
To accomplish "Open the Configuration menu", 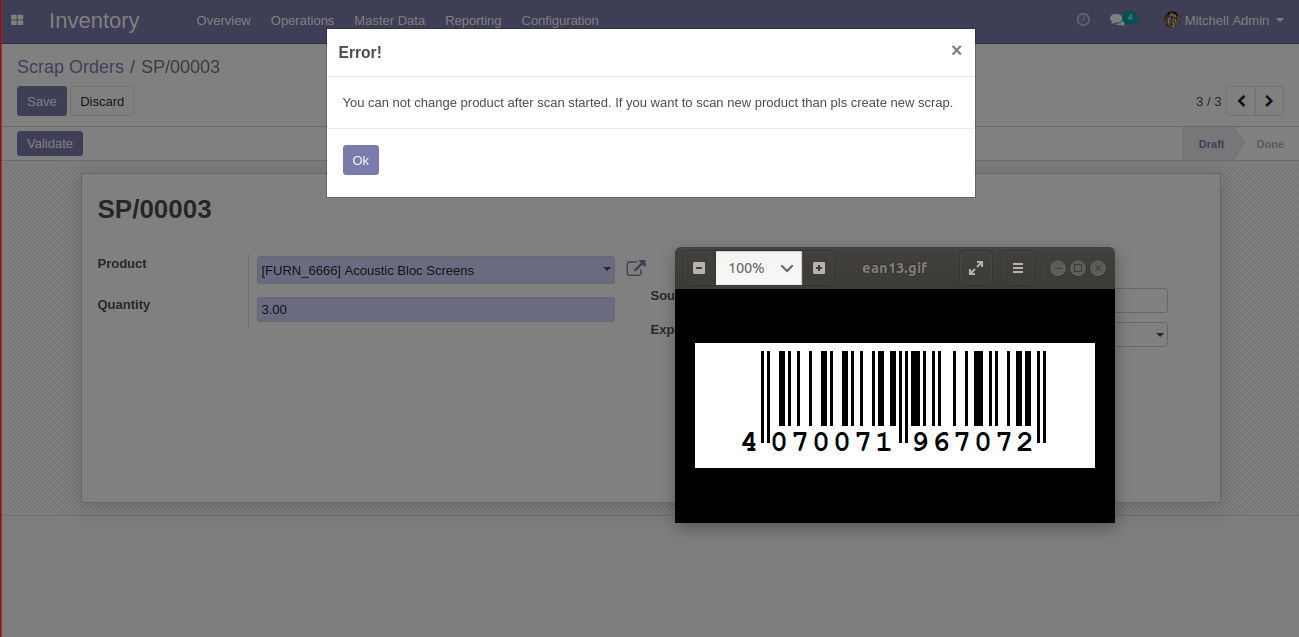I will click(x=560, y=20).
